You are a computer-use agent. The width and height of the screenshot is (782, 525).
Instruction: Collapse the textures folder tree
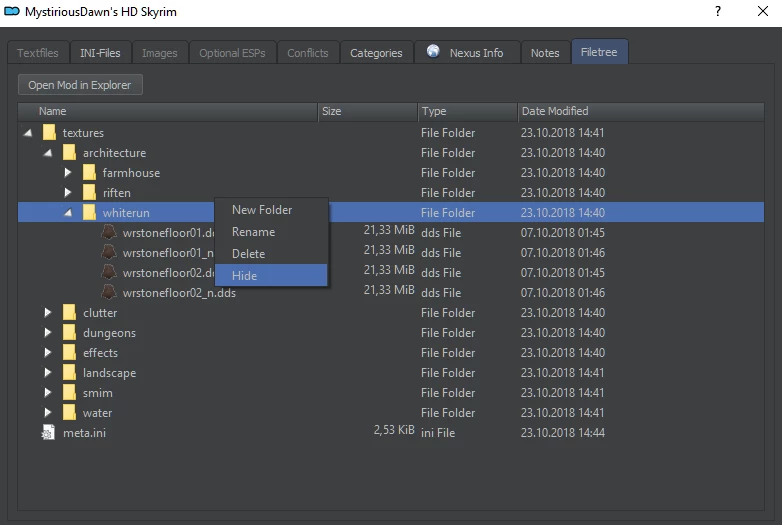pyautogui.click(x=28, y=133)
